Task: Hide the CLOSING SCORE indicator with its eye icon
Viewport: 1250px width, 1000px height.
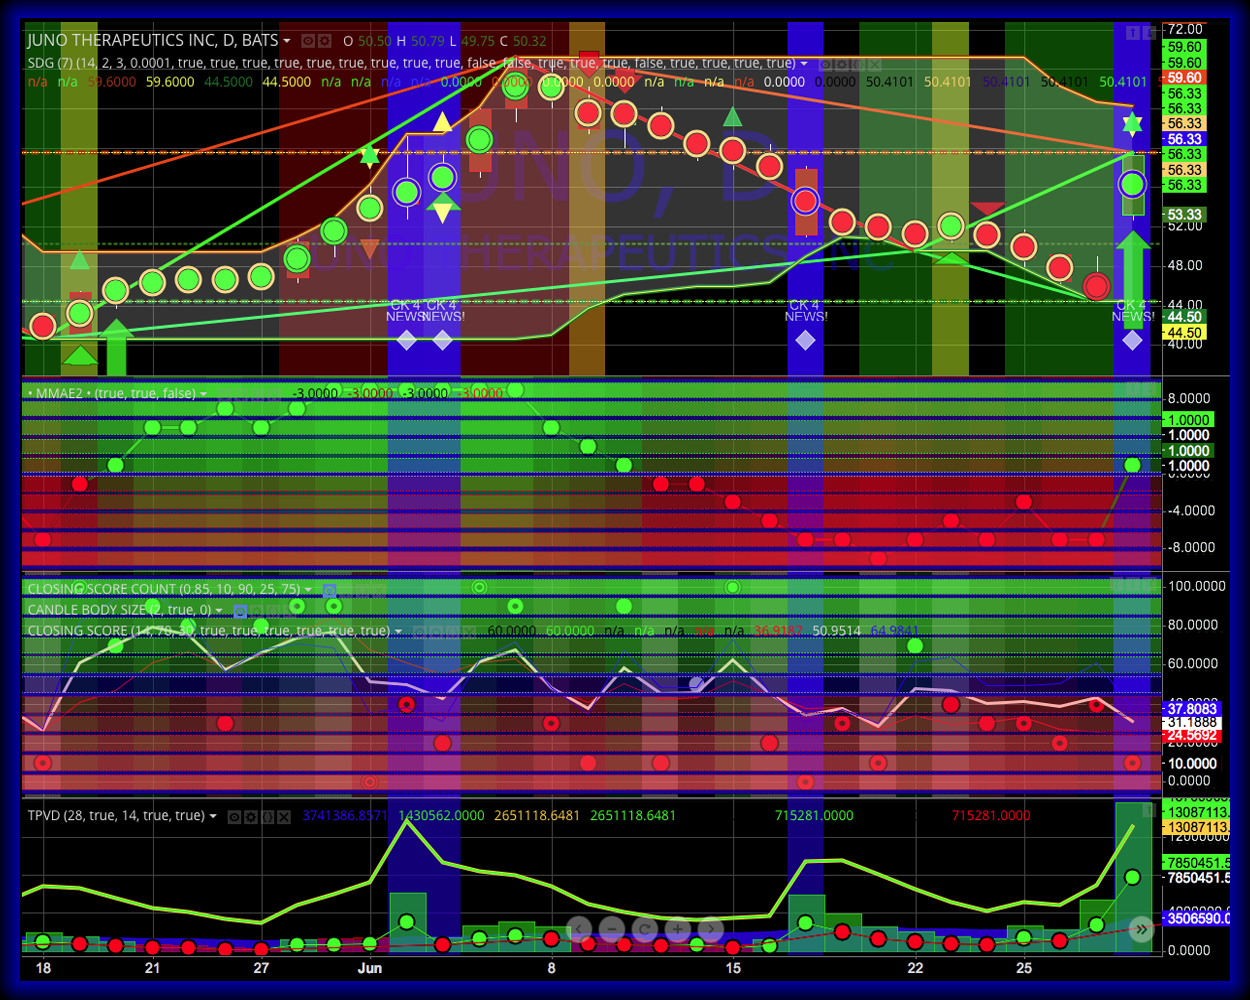Action: (419, 631)
